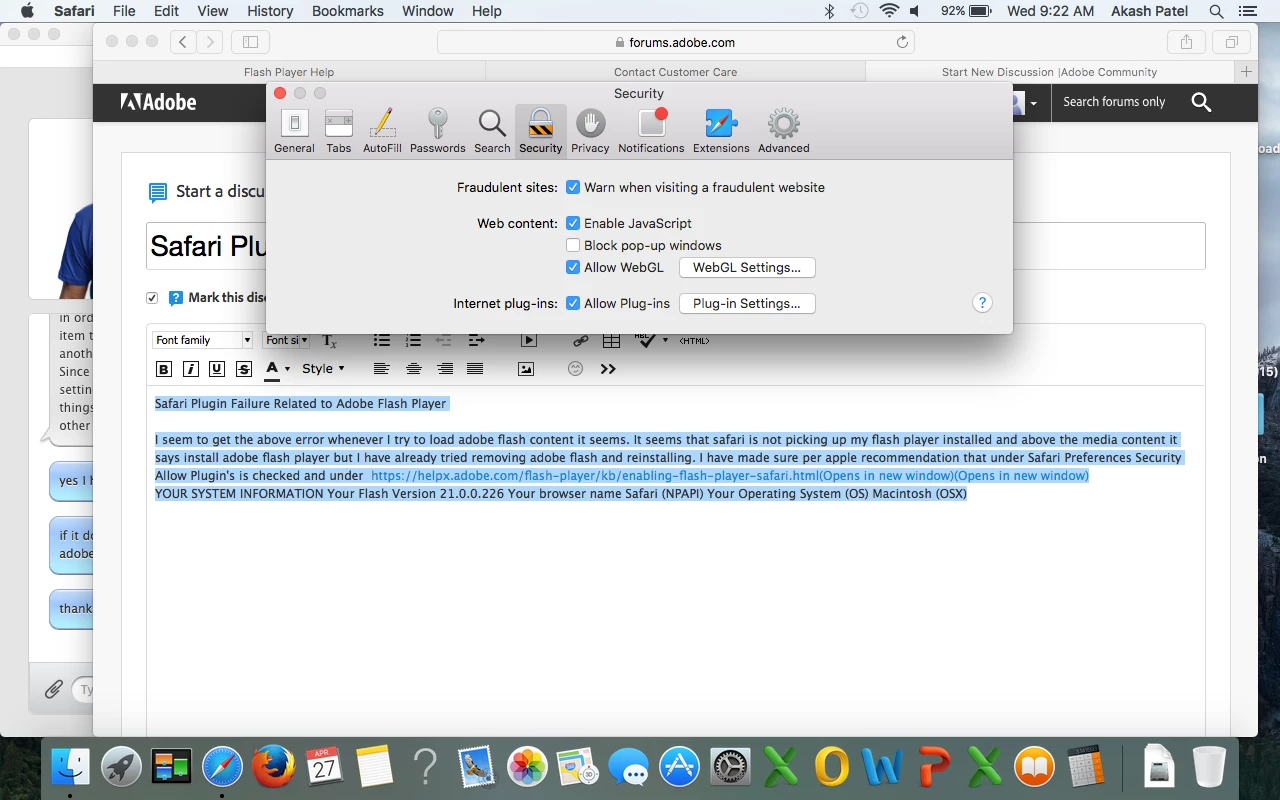Toggle the Mark this discussion checkbox

coord(152,297)
